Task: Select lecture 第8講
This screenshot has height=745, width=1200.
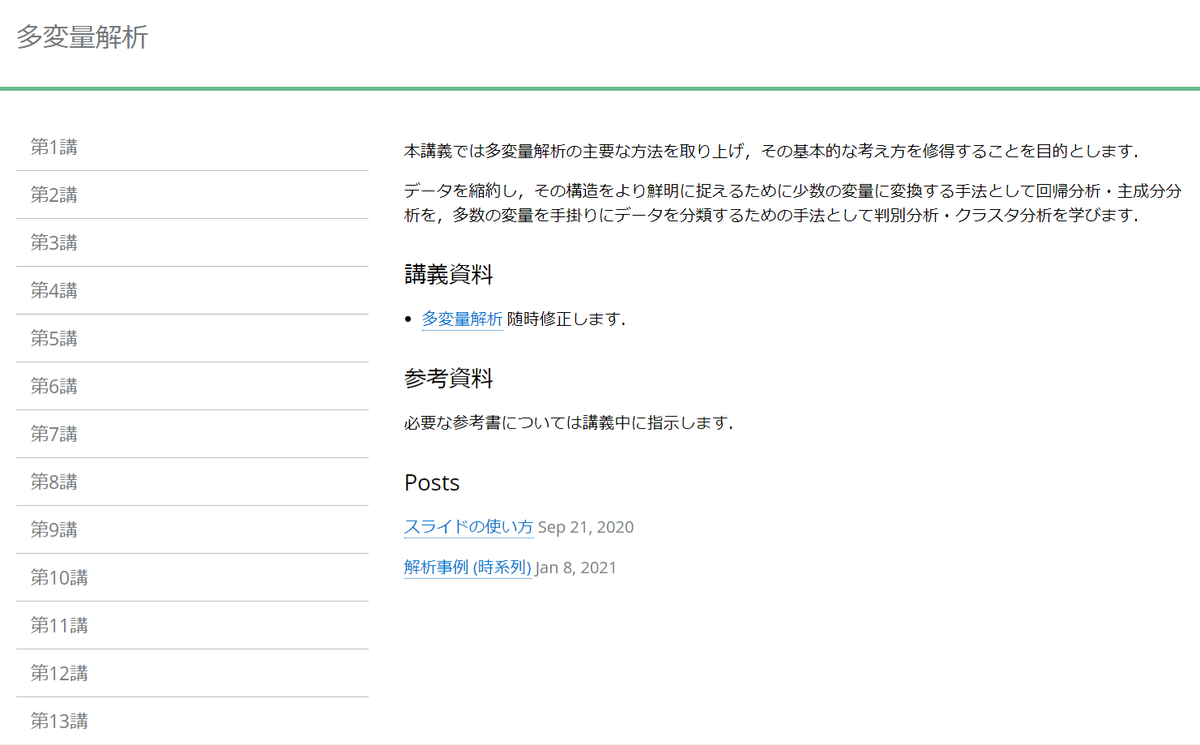Action: [192, 482]
